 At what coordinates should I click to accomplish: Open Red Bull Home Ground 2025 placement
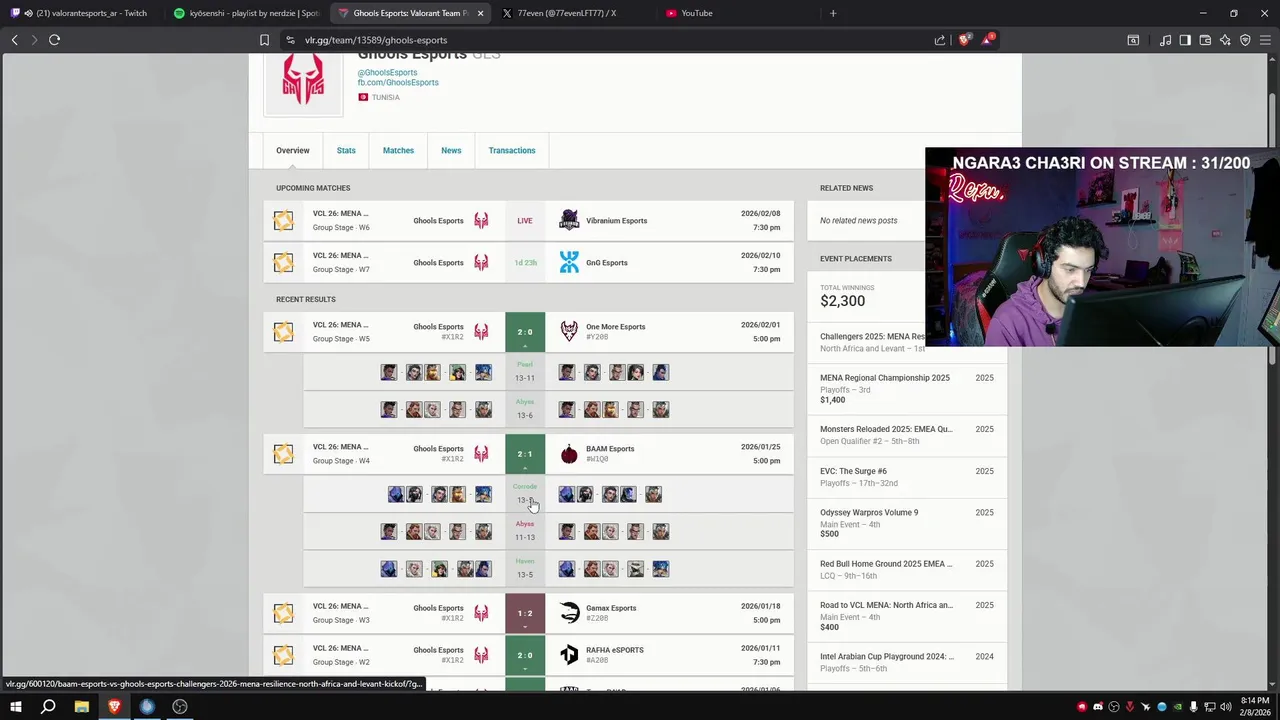pyautogui.click(x=907, y=569)
